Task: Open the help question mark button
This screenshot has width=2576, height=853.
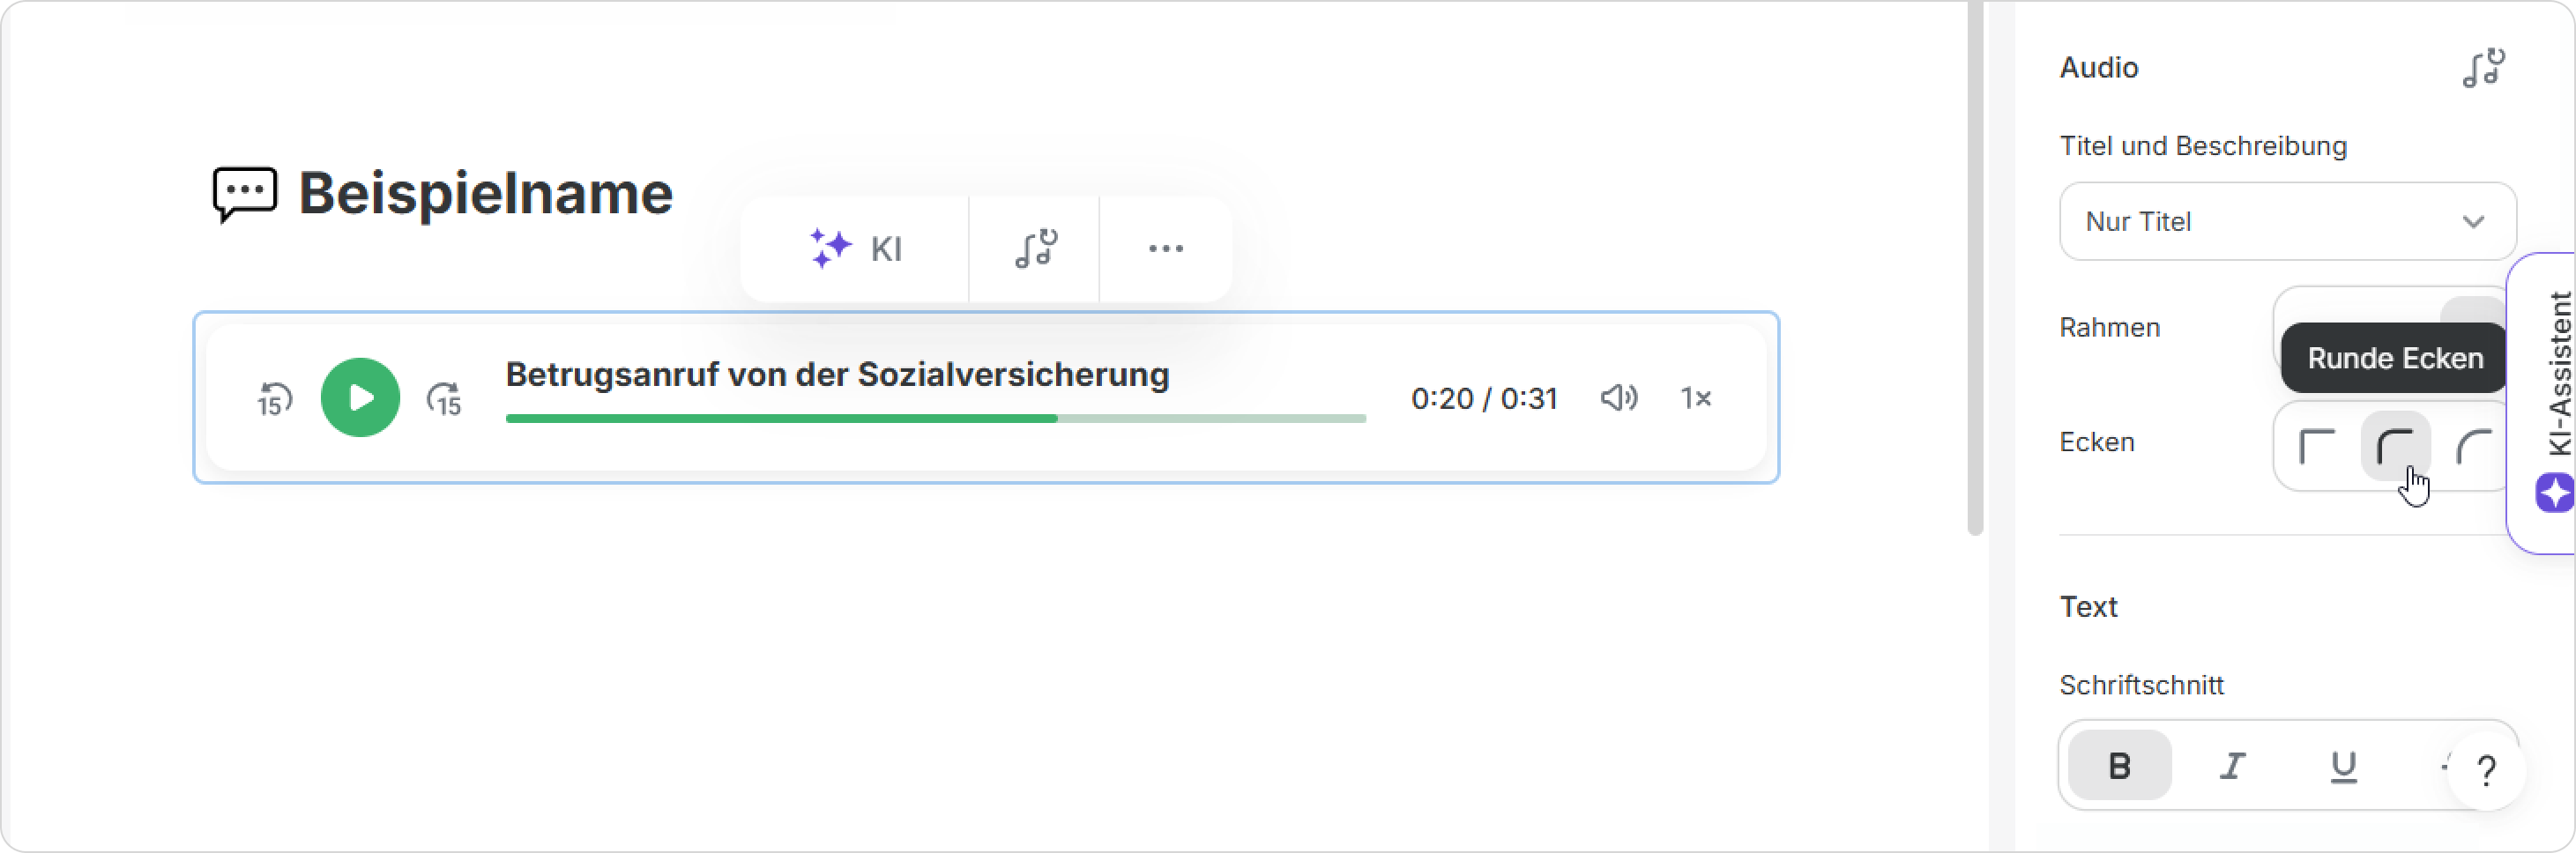Action: (x=2485, y=770)
